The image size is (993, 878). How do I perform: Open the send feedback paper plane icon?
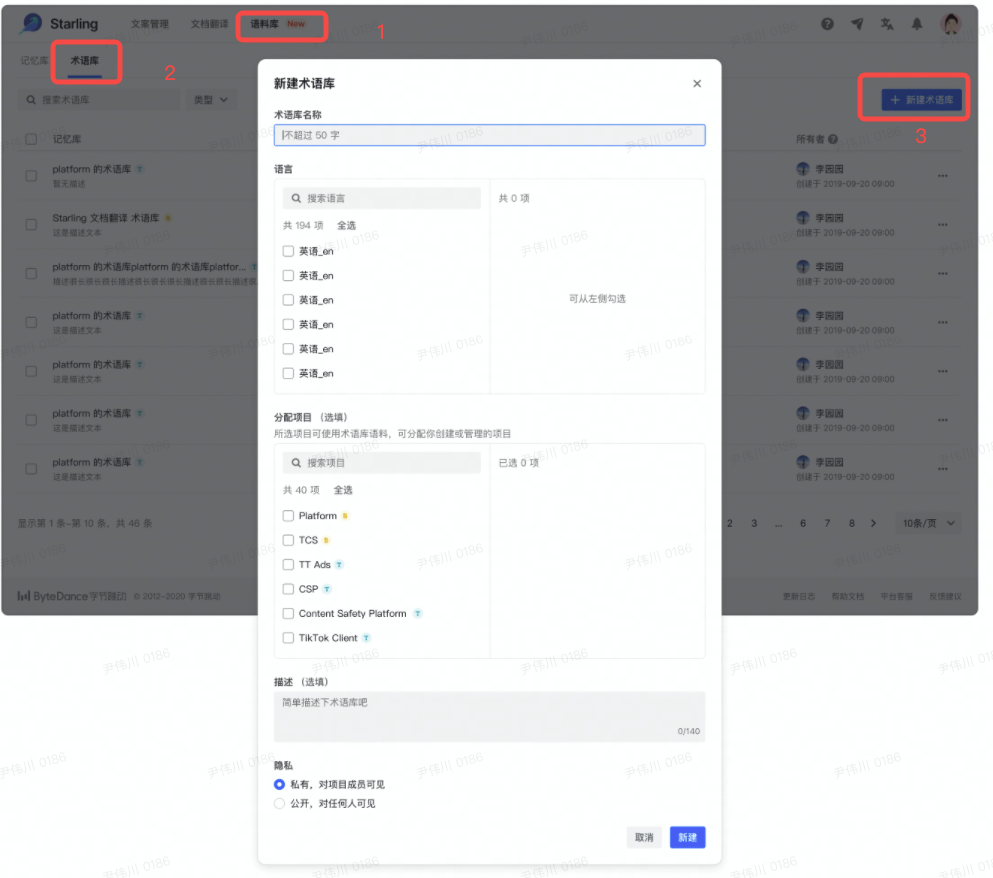857,24
